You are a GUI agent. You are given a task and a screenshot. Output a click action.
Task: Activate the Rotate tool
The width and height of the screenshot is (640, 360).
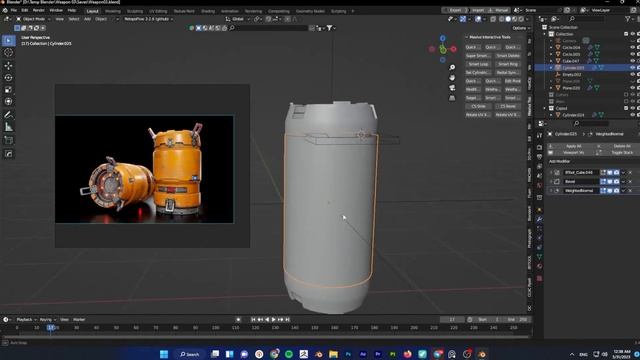[x=8, y=78]
